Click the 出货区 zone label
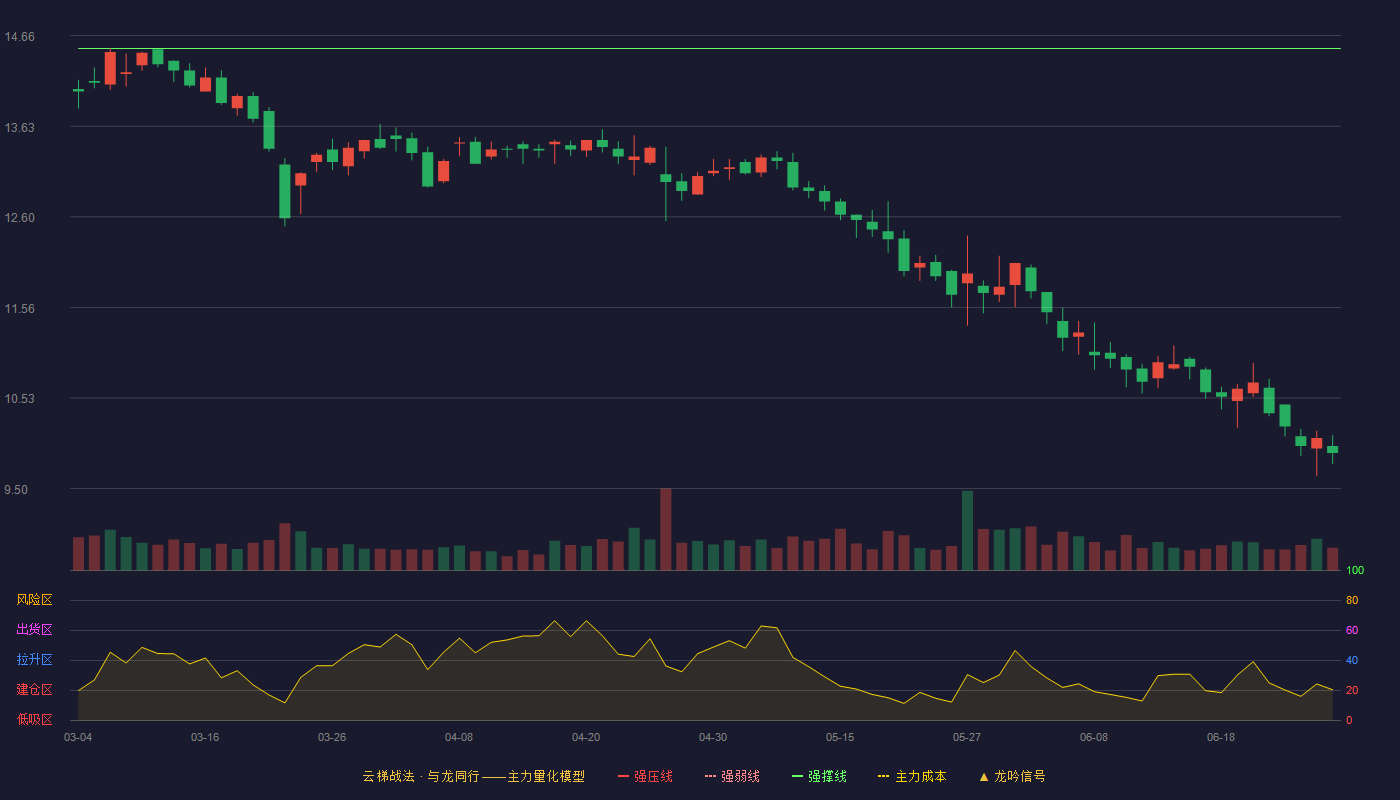 tap(34, 630)
